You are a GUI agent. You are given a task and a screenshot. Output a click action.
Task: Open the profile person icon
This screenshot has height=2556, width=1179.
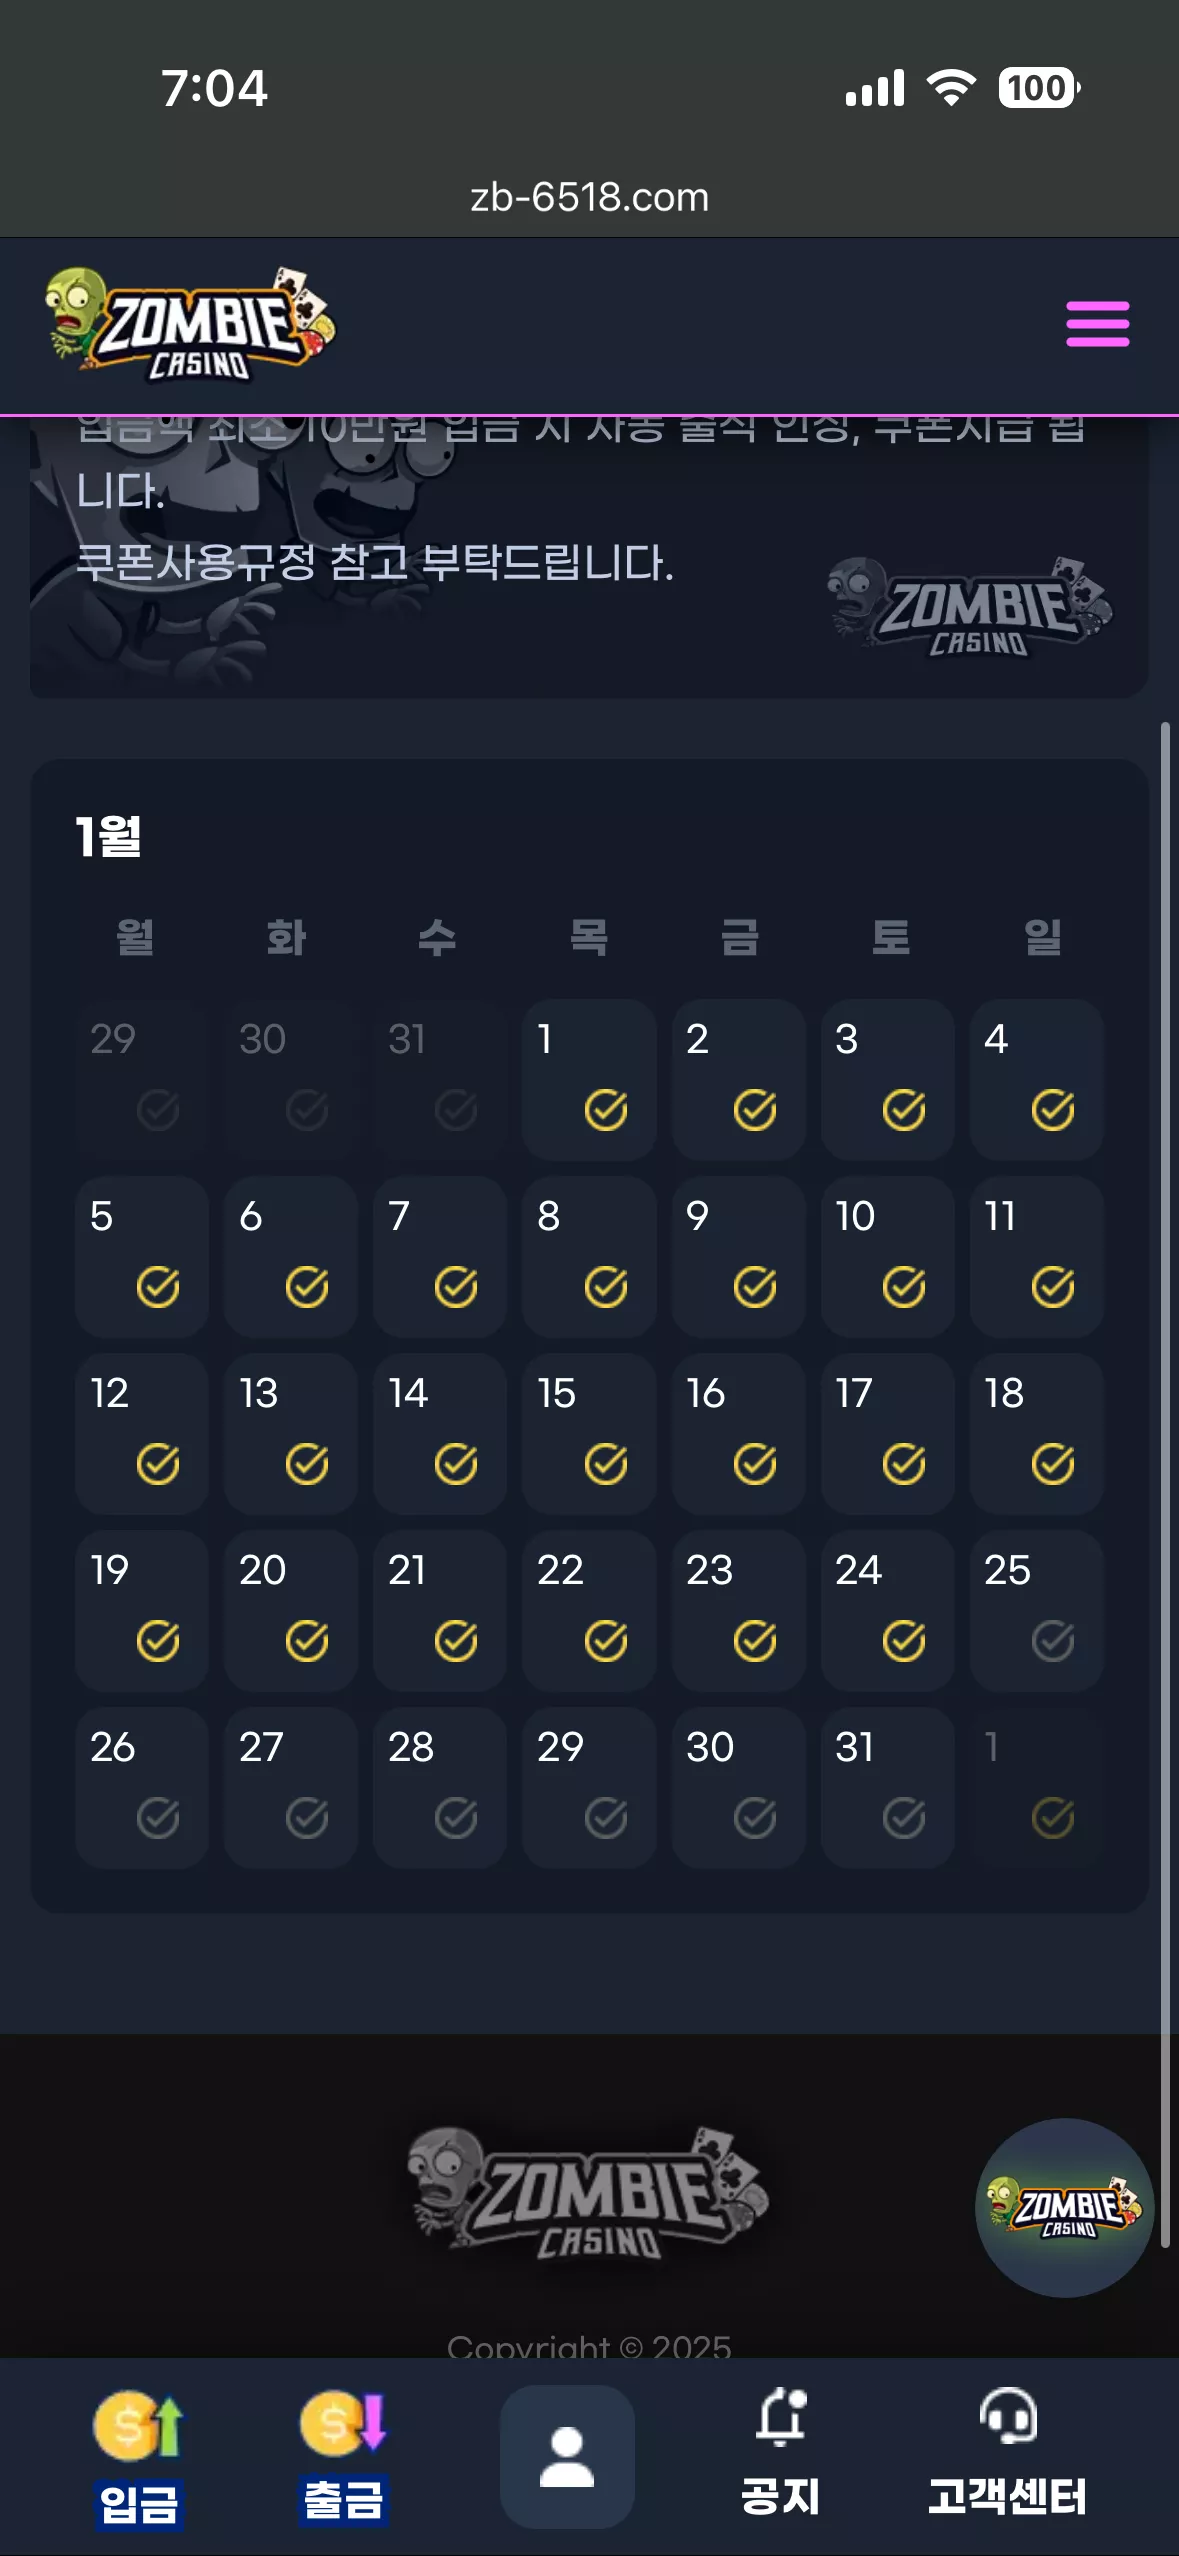coord(567,2457)
